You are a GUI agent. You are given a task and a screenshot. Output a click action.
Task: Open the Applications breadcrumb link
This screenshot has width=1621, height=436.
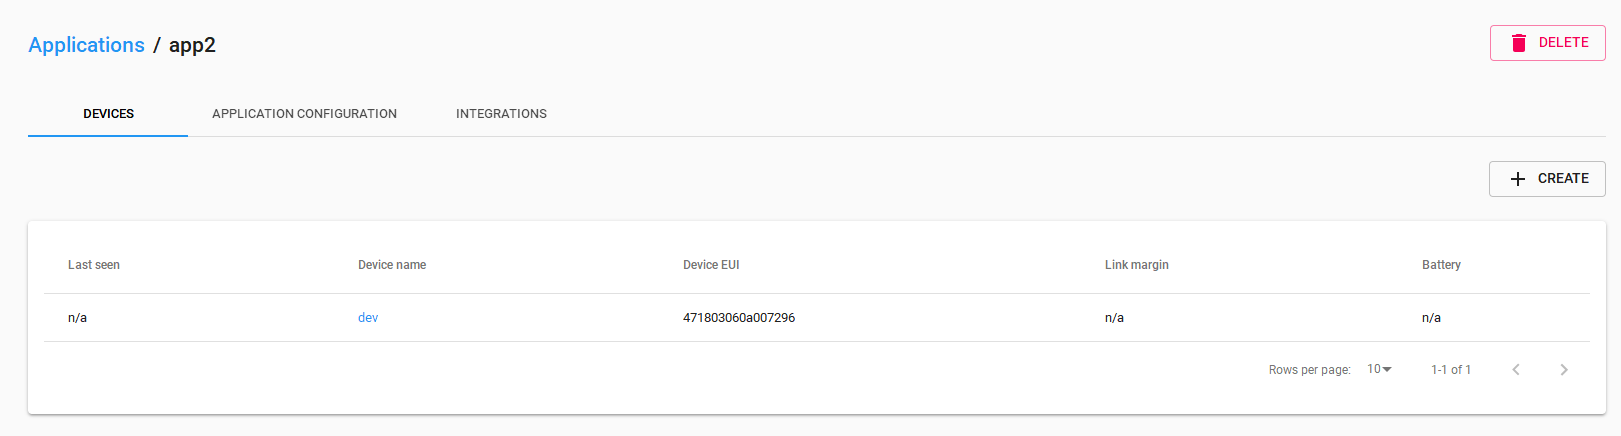[86, 45]
